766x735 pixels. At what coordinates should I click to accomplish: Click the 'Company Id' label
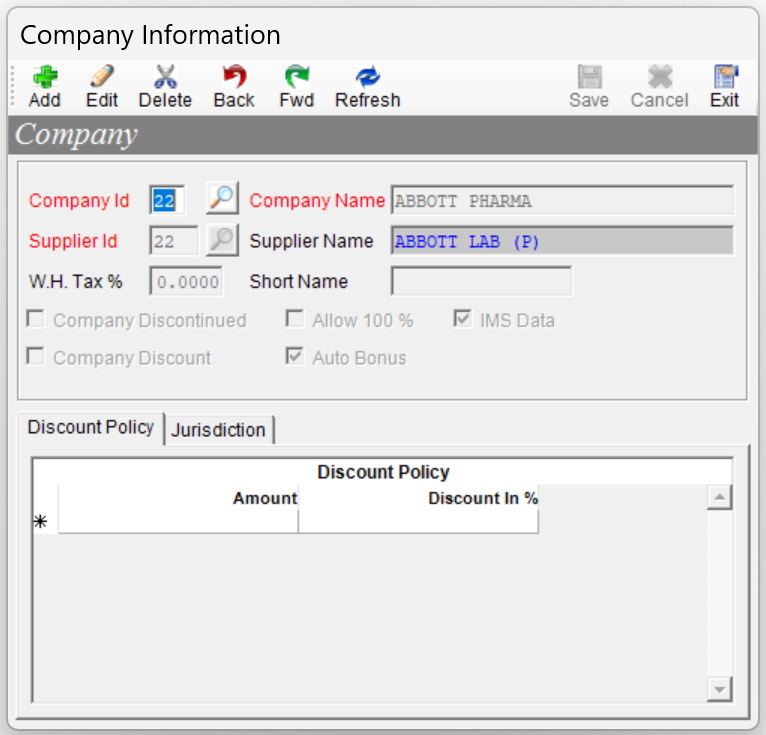(x=79, y=200)
